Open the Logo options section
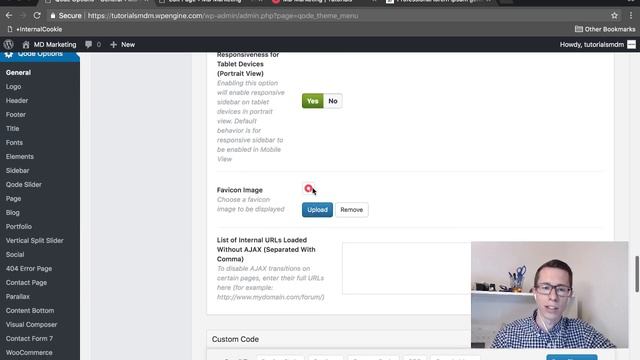Screen dimensions: 640x360 tap(13, 87)
